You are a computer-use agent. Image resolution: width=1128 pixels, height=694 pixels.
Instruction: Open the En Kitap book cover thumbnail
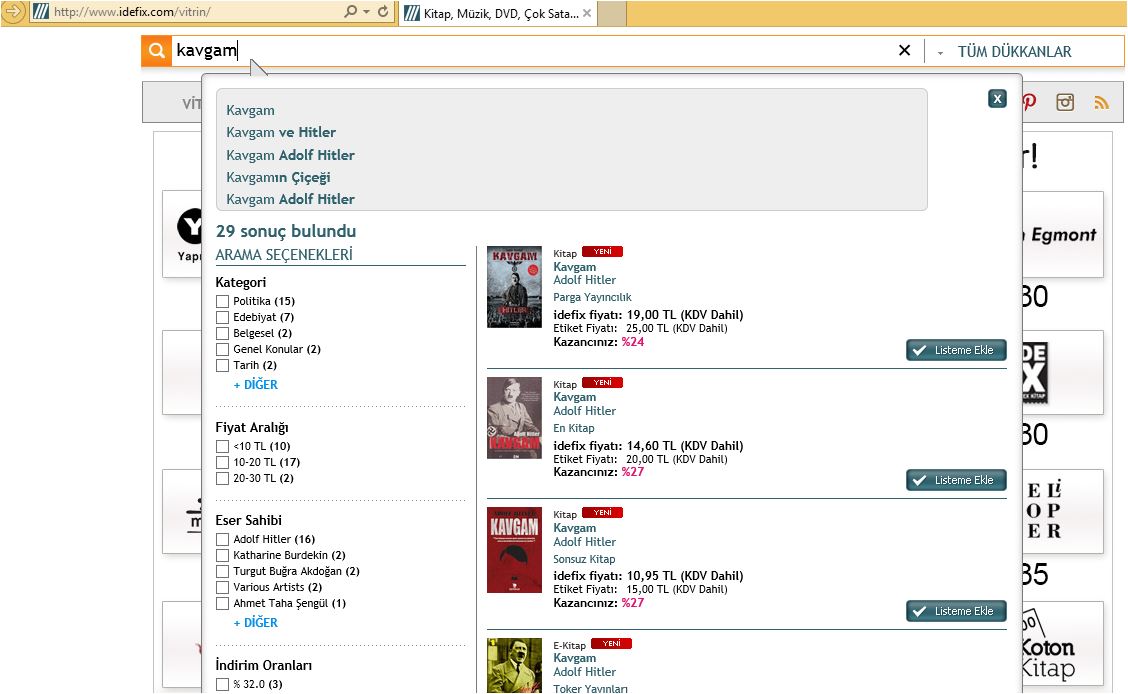[514, 418]
